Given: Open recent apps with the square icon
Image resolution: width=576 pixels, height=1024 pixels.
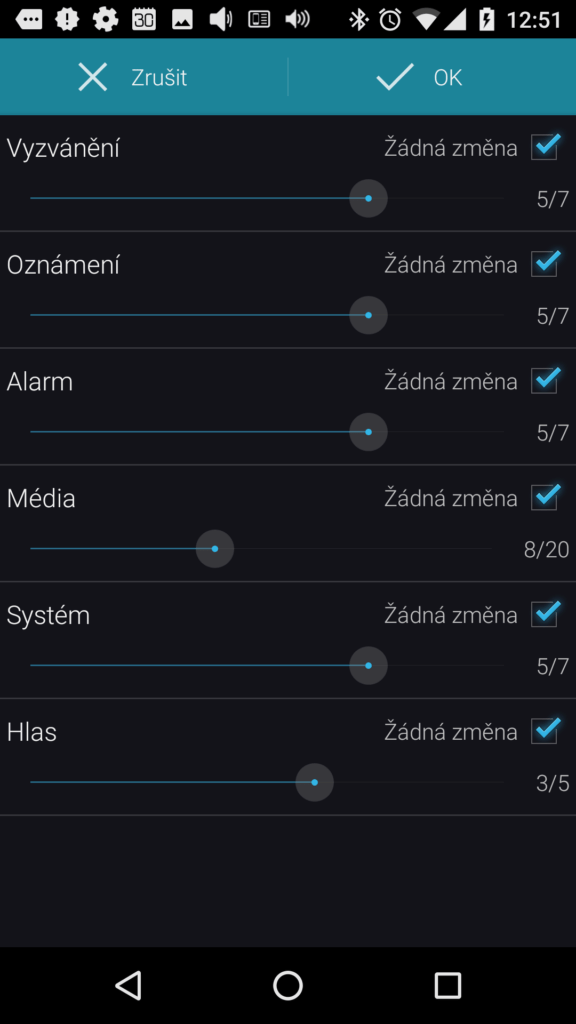Looking at the screenshot, I should point(448,985).
